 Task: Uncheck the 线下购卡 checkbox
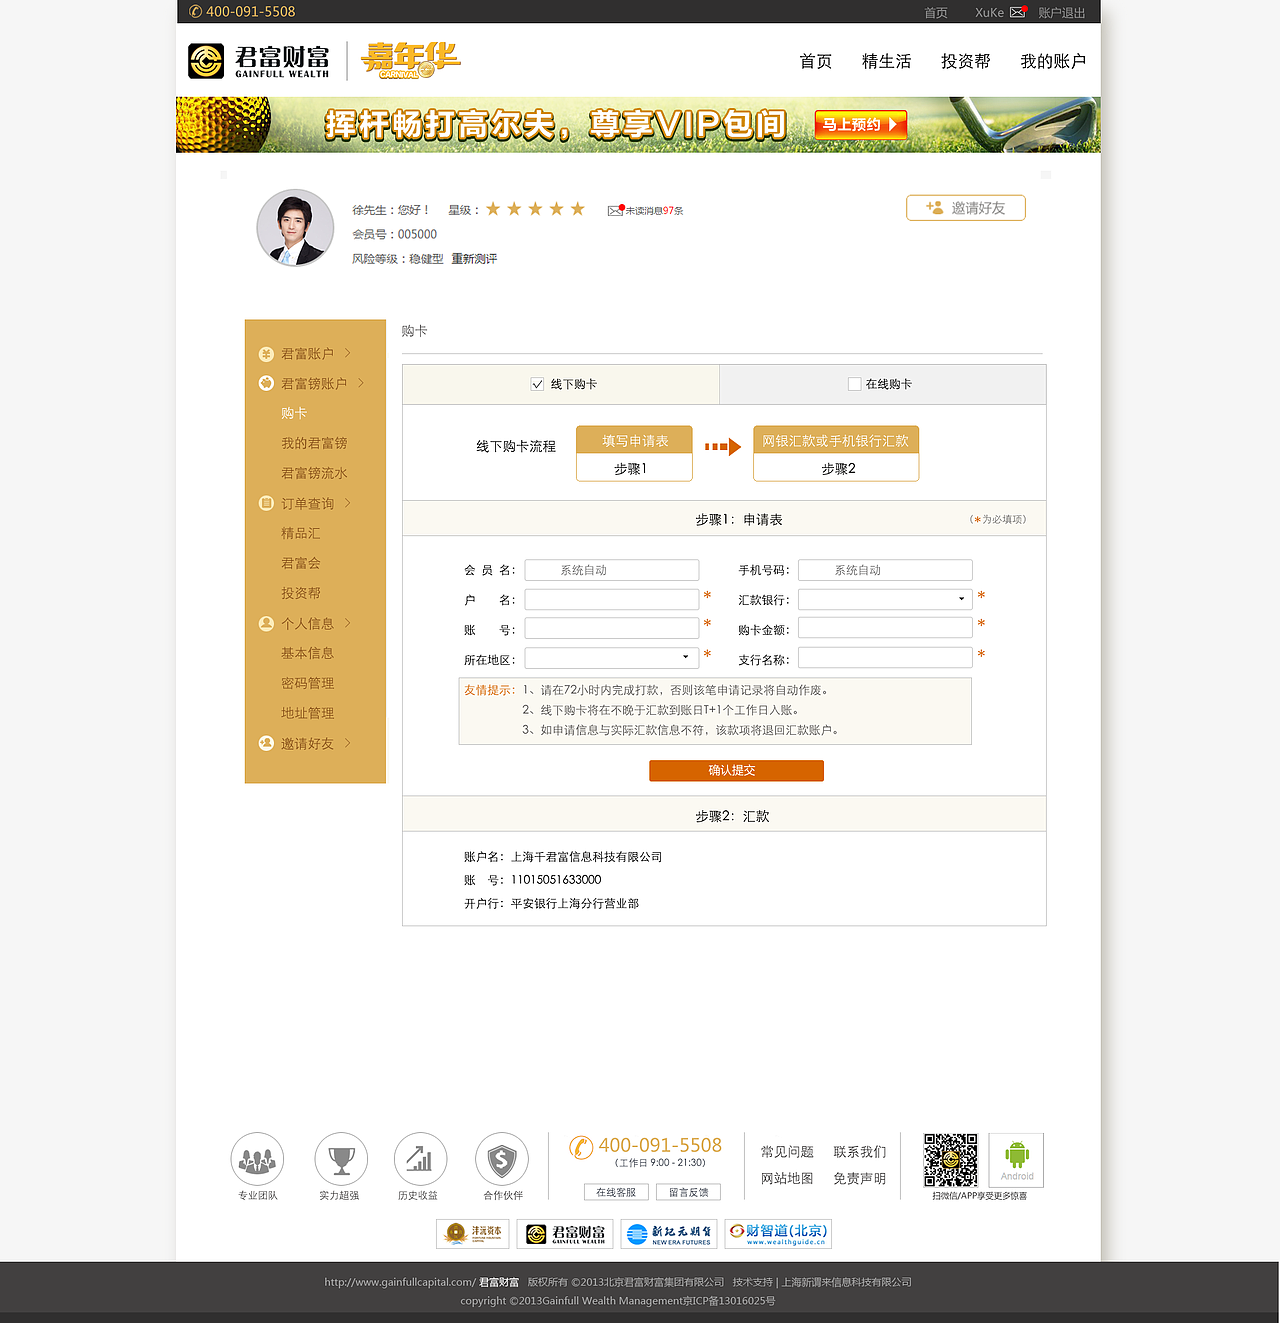tap(537, 383)
